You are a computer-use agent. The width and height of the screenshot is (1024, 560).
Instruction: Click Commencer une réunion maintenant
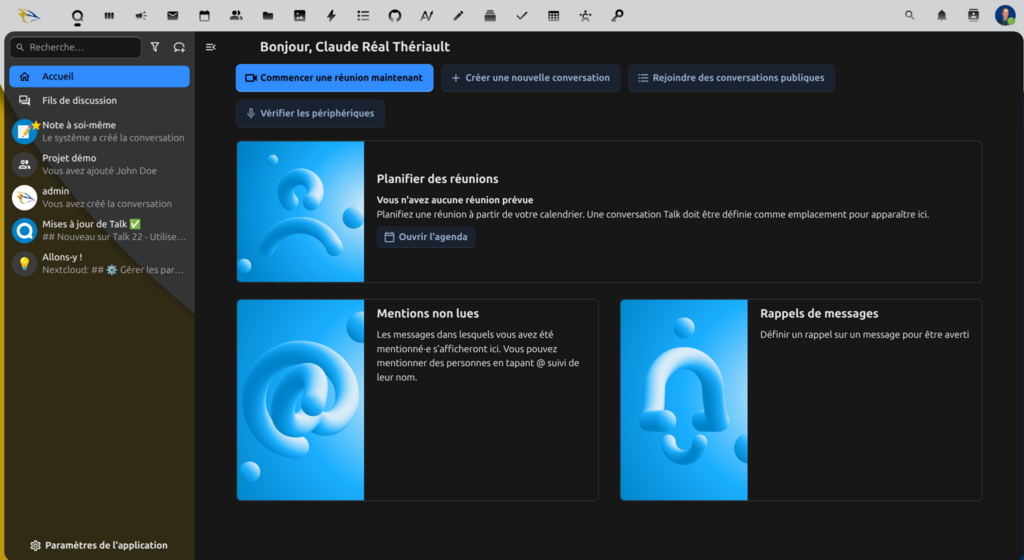334,78
